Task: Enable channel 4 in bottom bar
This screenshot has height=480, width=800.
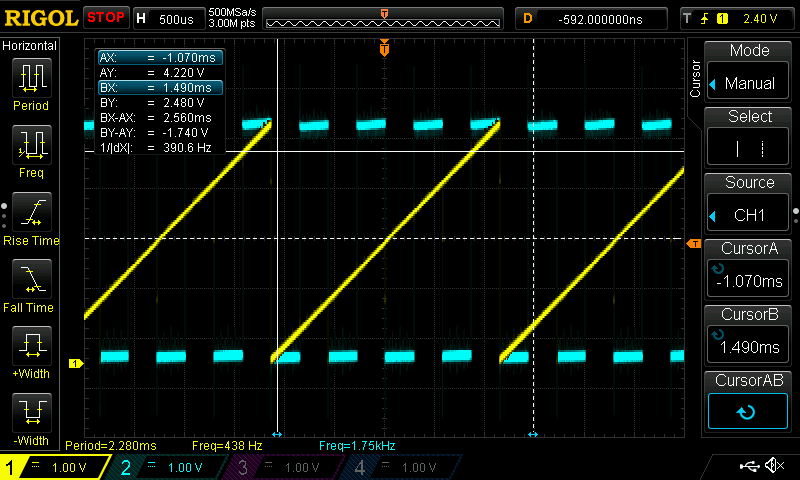Action: click(x=400, y=467)
